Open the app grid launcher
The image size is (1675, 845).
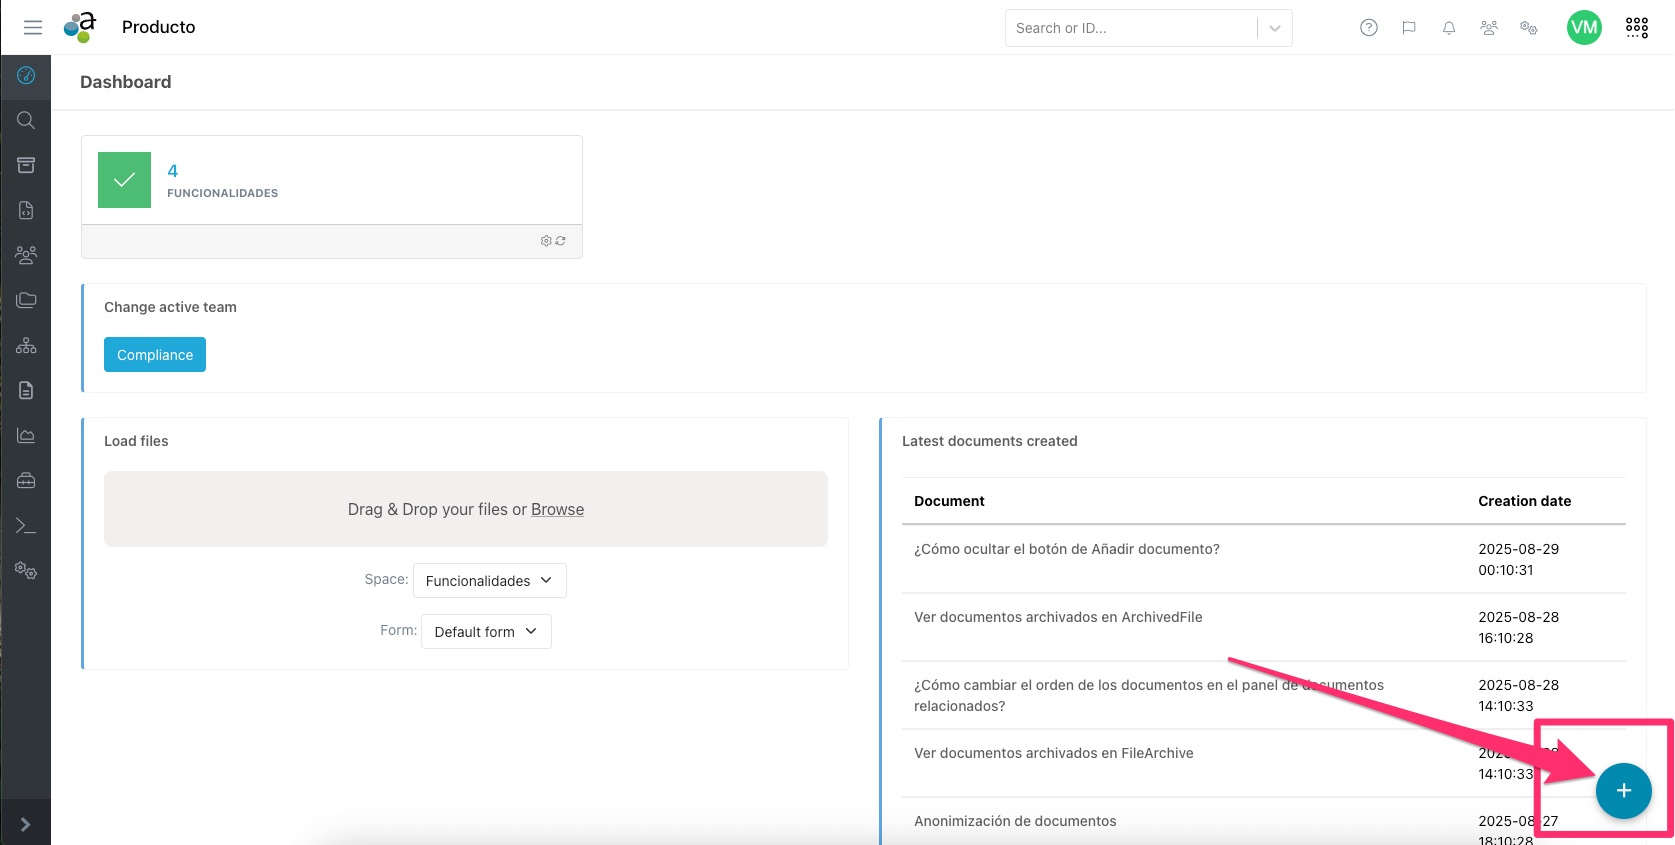pos(1636,28)
